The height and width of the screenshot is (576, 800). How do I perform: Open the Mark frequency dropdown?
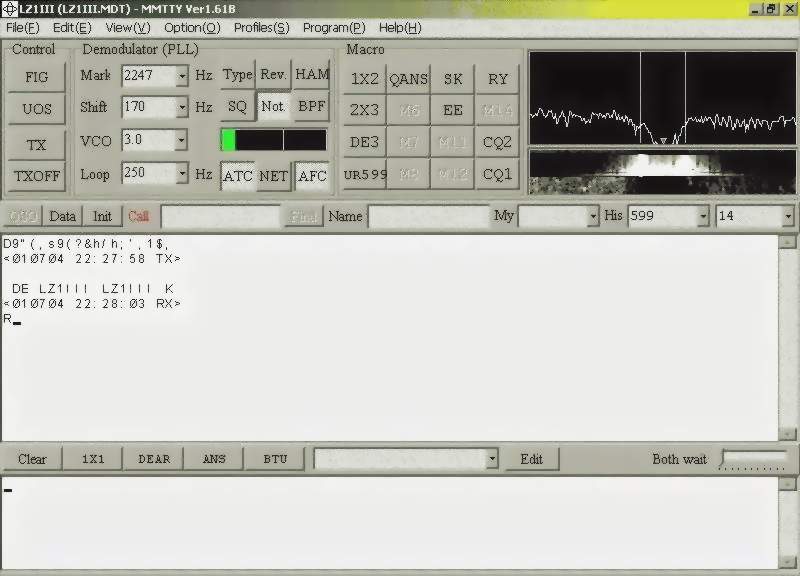tap(182, 76)
